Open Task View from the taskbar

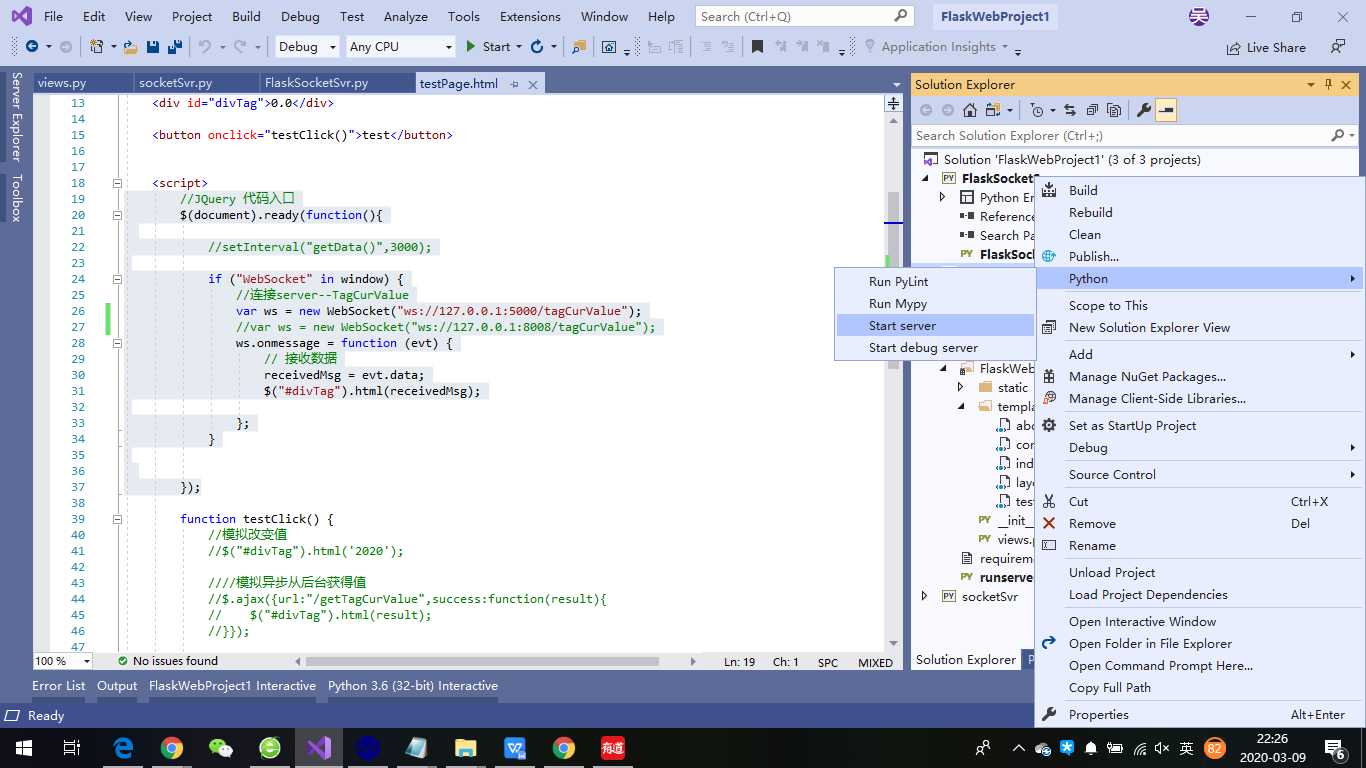tap(72, 747)
